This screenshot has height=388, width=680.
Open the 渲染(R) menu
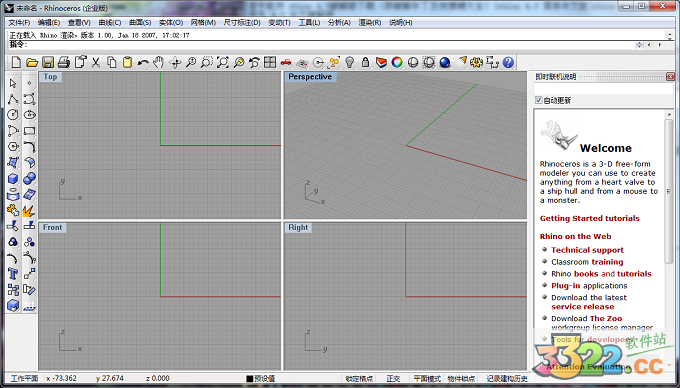369,23
